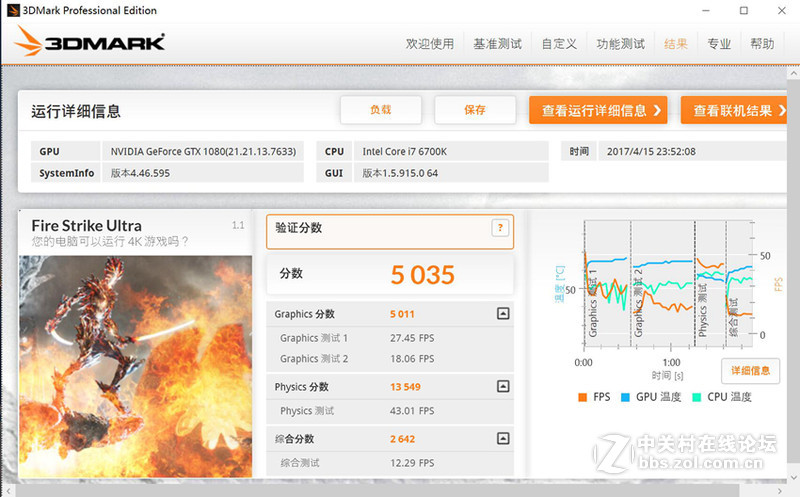Click the 12.29 FPS value
The image size is (800, 497).
[x=412, y=463]
